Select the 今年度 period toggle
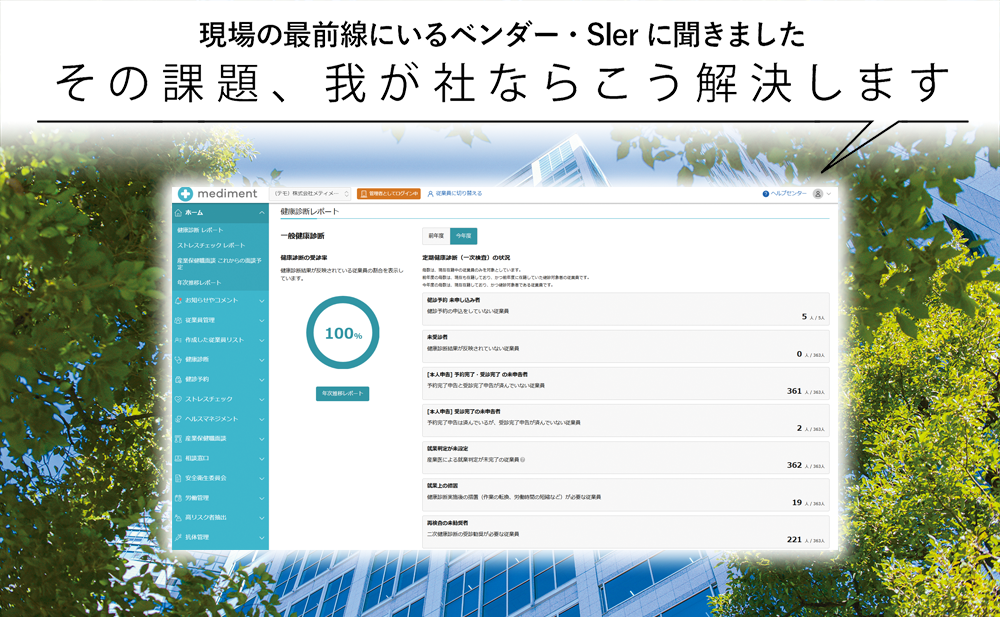Screen dimensions: 1000x617 click(464, 236)
